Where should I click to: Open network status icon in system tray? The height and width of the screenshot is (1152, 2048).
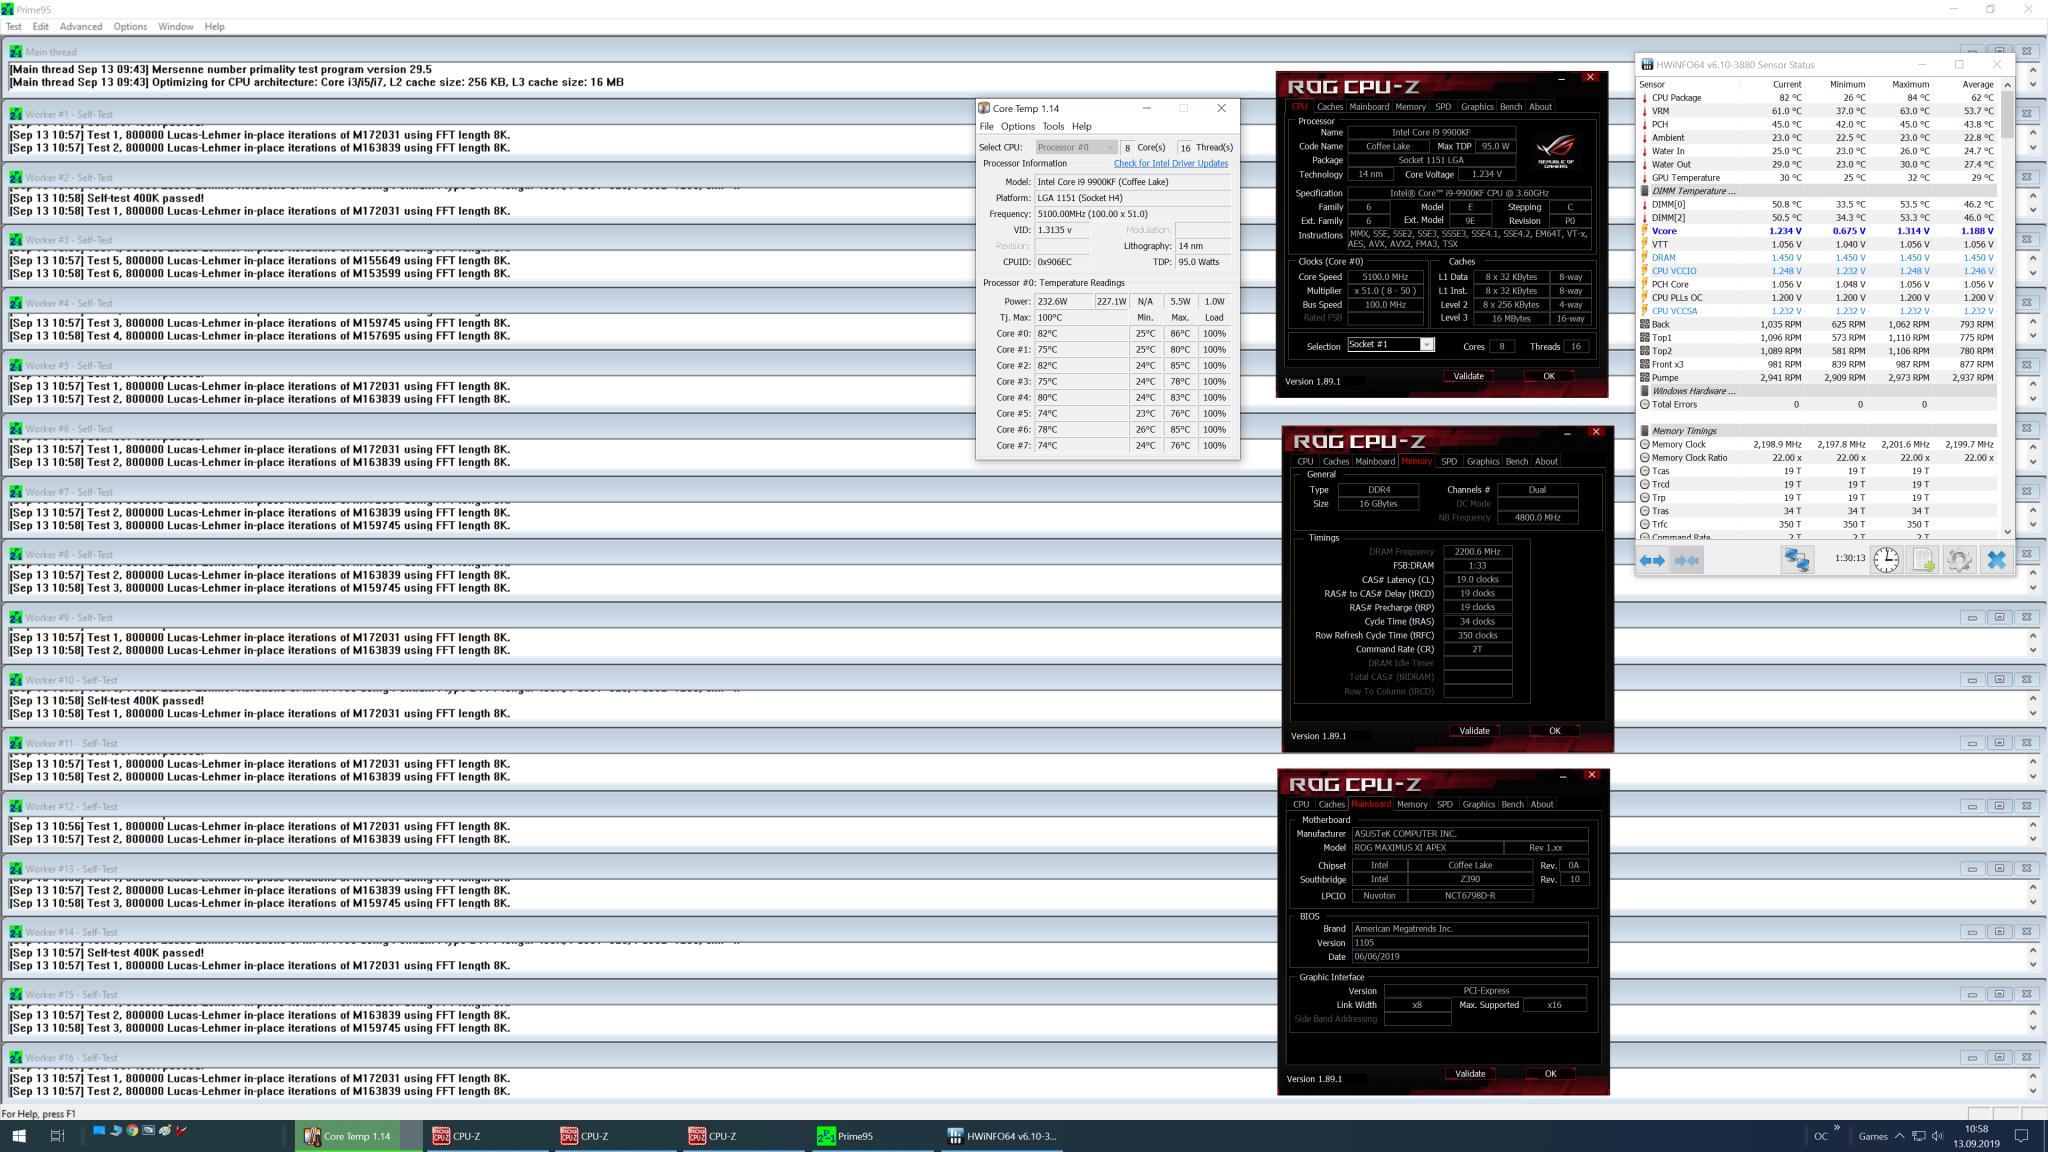pos(1918,1136)
